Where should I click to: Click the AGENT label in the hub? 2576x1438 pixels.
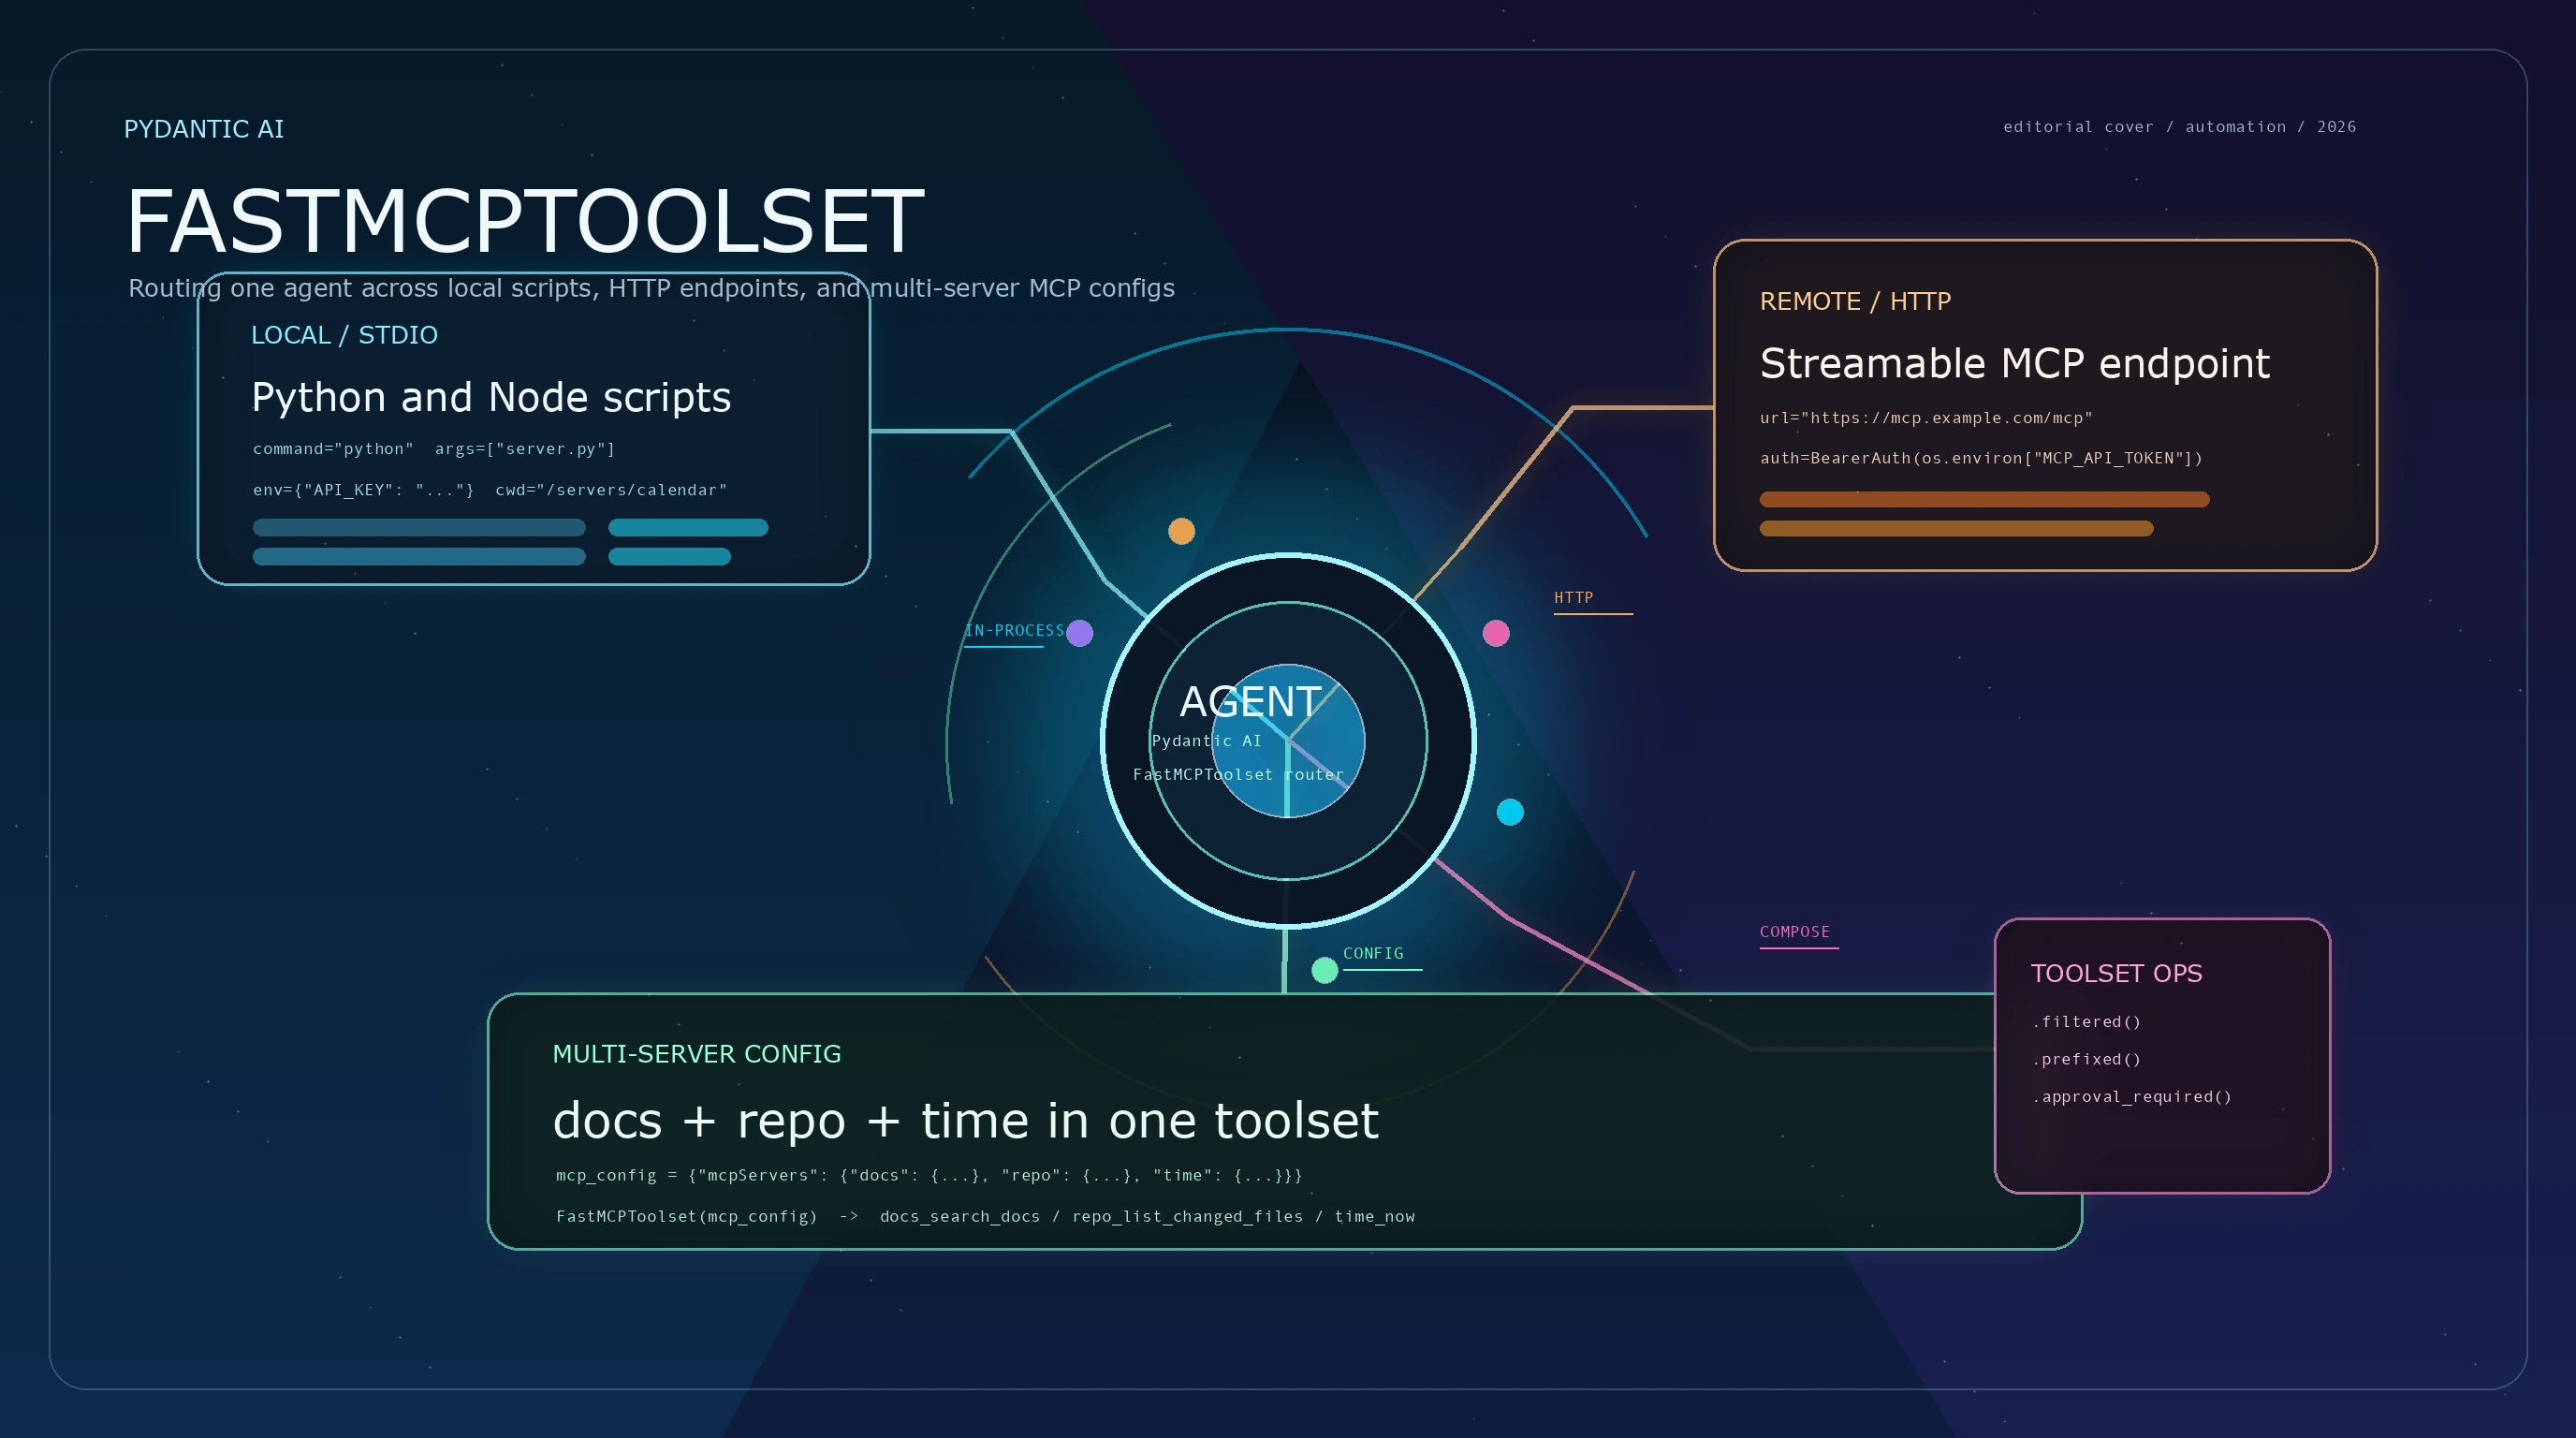coord(1250,701)
